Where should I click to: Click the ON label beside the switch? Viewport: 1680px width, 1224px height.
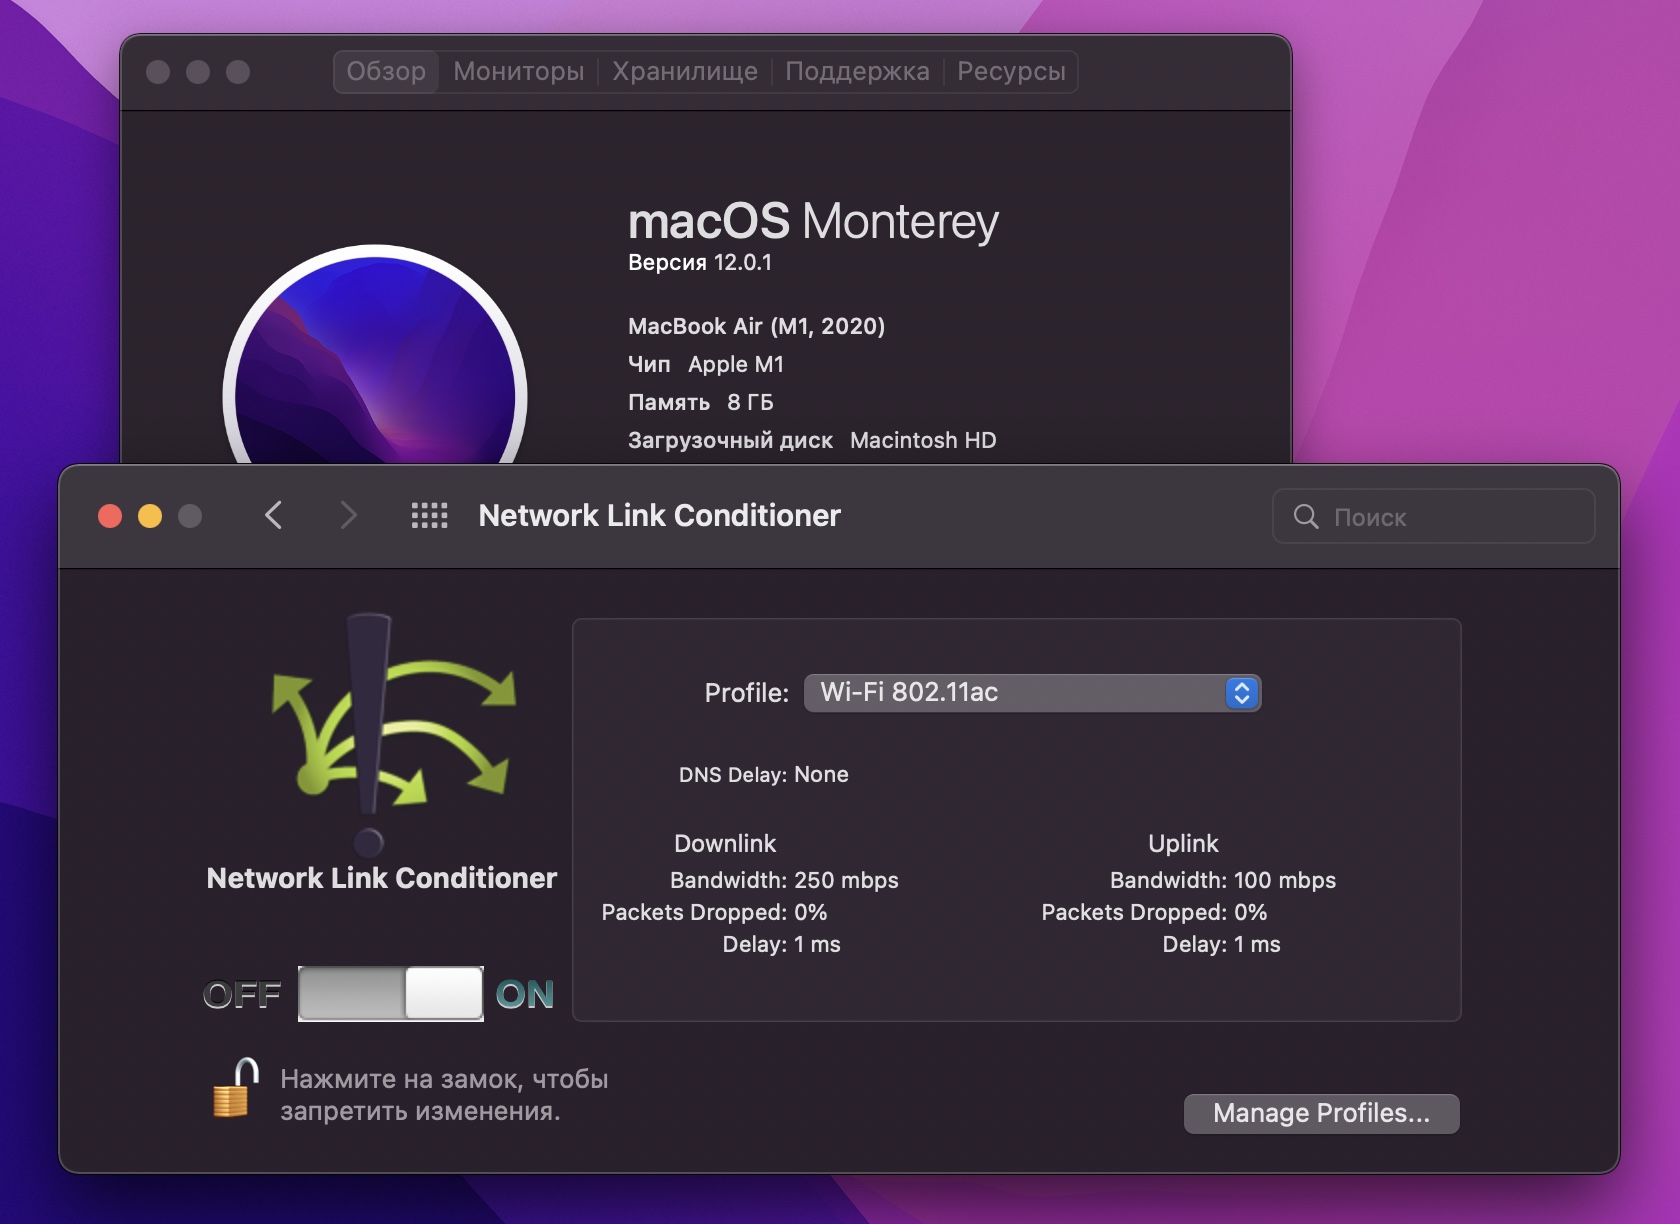525,995
